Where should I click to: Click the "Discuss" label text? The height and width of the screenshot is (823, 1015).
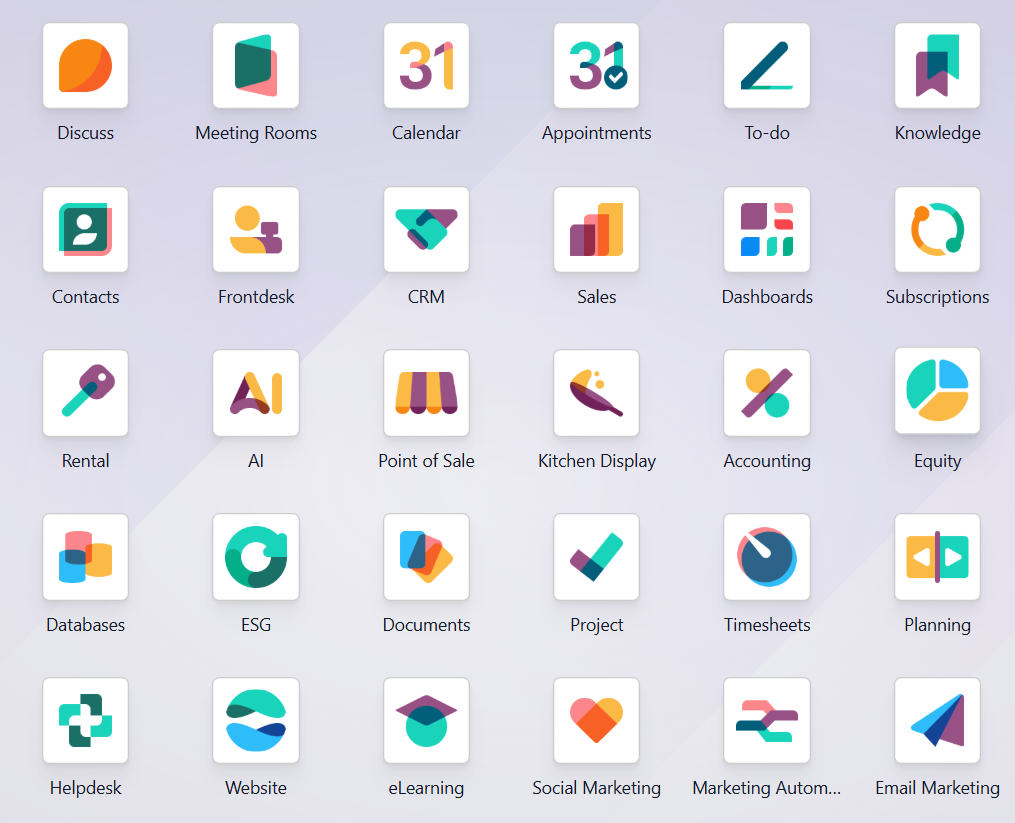point(85,133)
